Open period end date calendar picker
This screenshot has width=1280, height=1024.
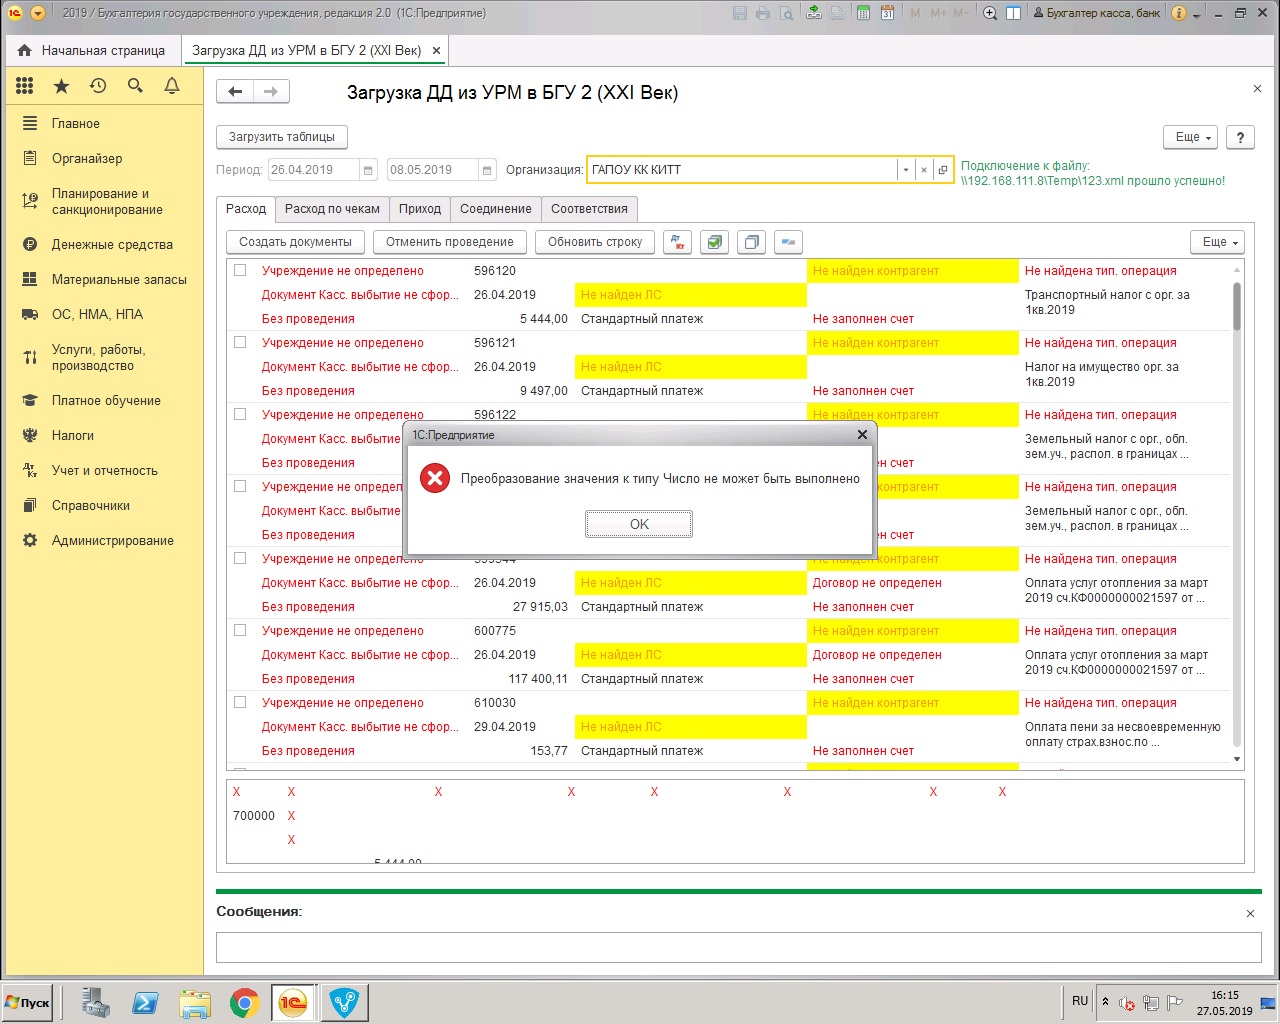(487, 170)
